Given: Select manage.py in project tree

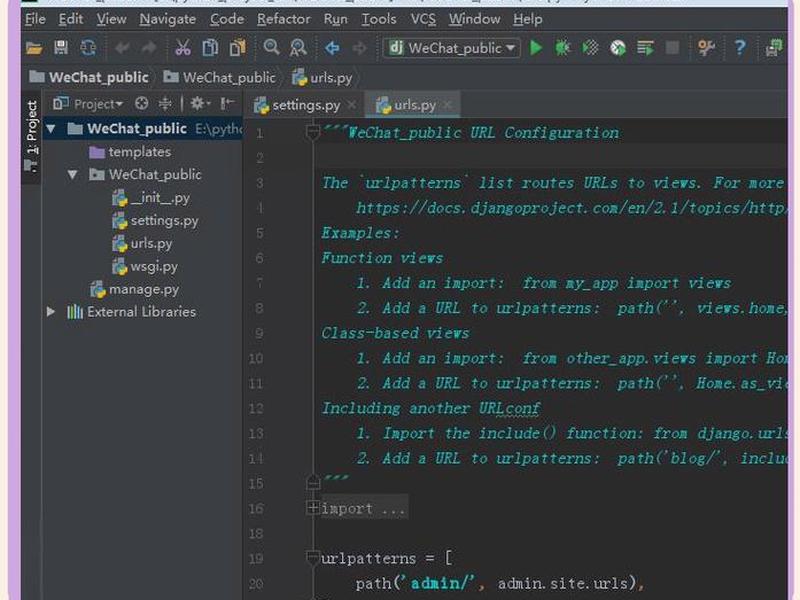Looking at the screenshot, I should click(135, 289).
